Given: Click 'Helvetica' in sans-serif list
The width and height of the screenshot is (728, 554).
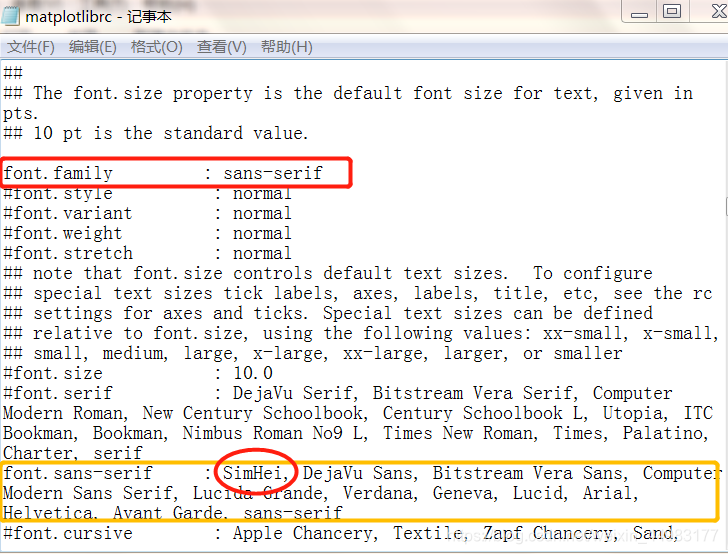Looking at the screenshot, I should pyautogui.click(x=47, y=513).
